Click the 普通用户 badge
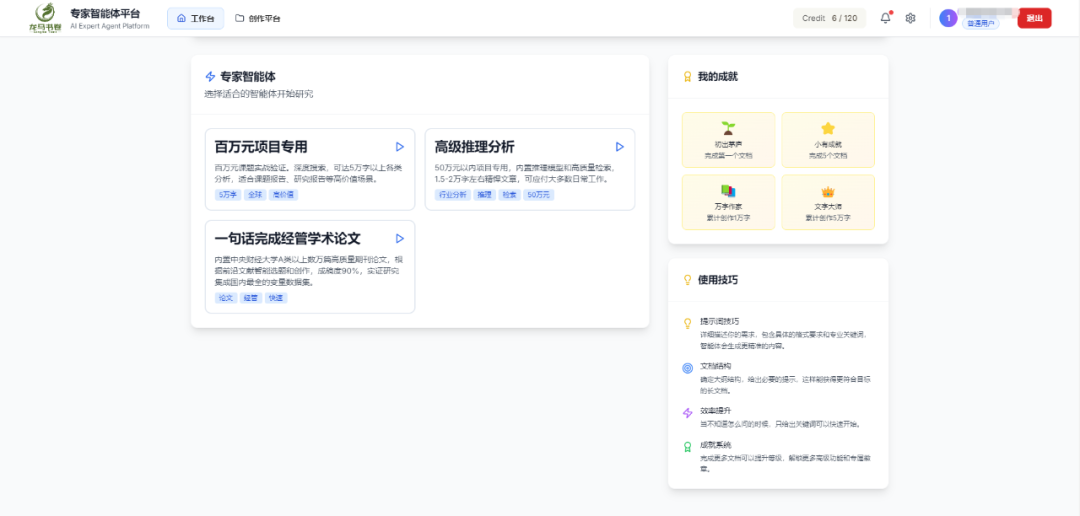The height and width of the screenshot is (516, 1080). [981, 24]
